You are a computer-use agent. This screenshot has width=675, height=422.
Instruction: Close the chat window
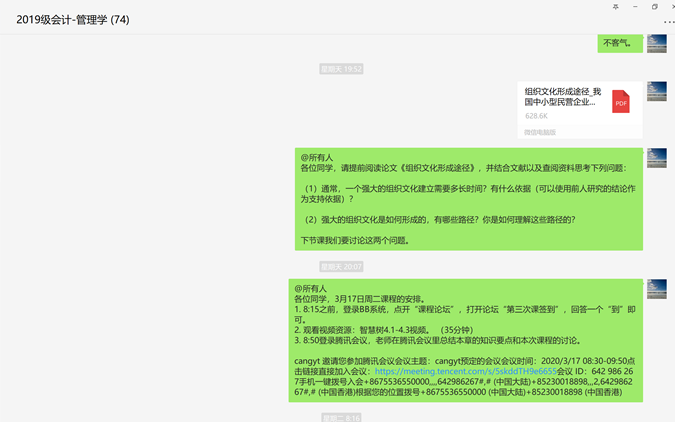coord(669,6)
